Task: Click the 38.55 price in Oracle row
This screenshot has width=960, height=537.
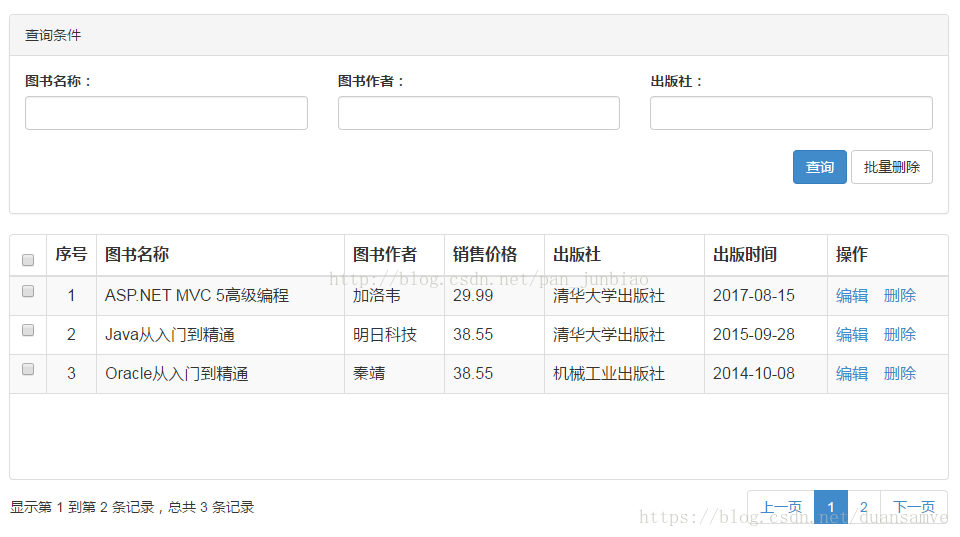Action: click(x=473, y=374)
